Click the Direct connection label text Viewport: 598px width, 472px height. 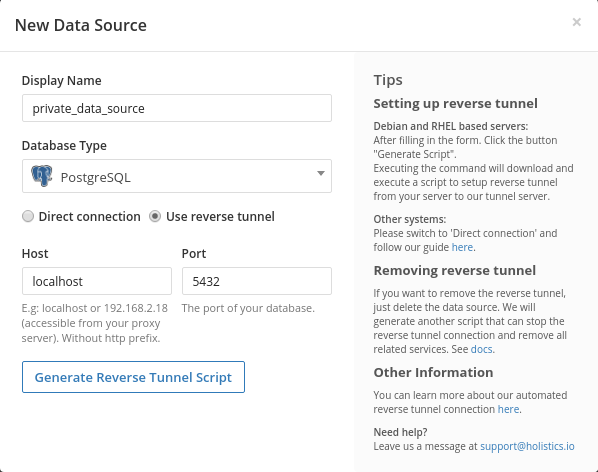click(x=90, y=217)
